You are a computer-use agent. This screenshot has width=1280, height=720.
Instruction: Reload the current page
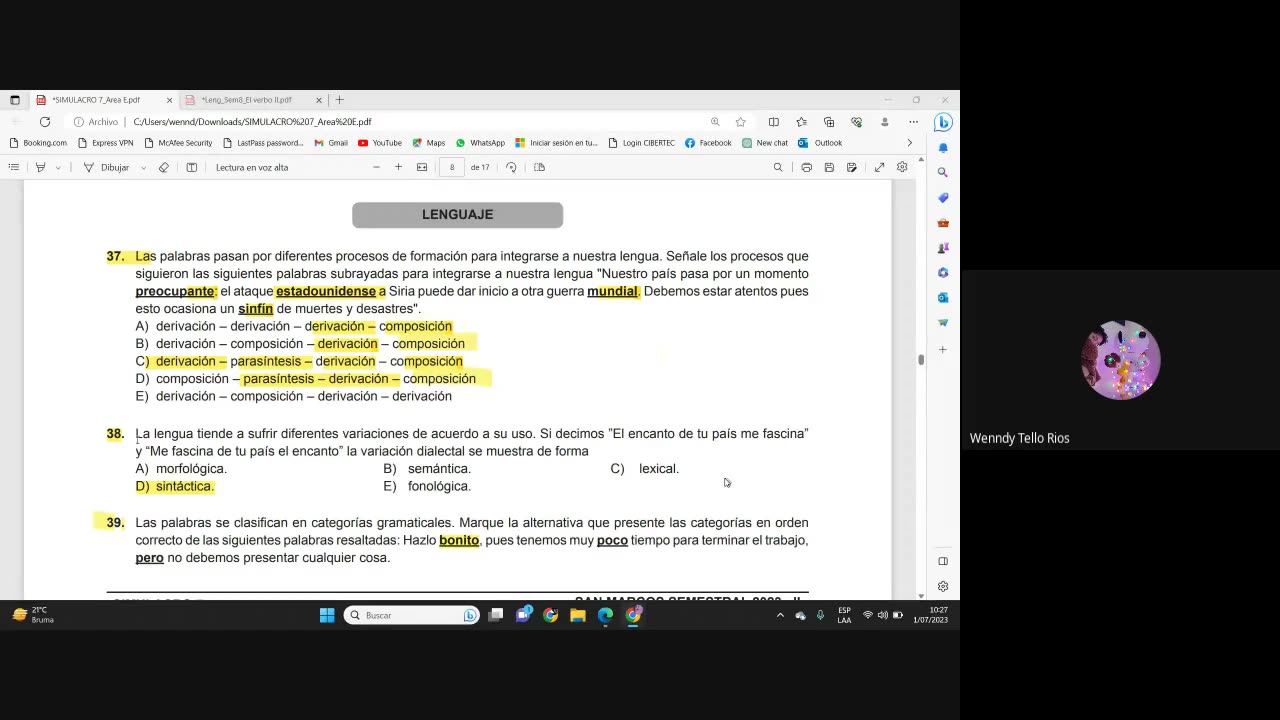tap(45, 122)
